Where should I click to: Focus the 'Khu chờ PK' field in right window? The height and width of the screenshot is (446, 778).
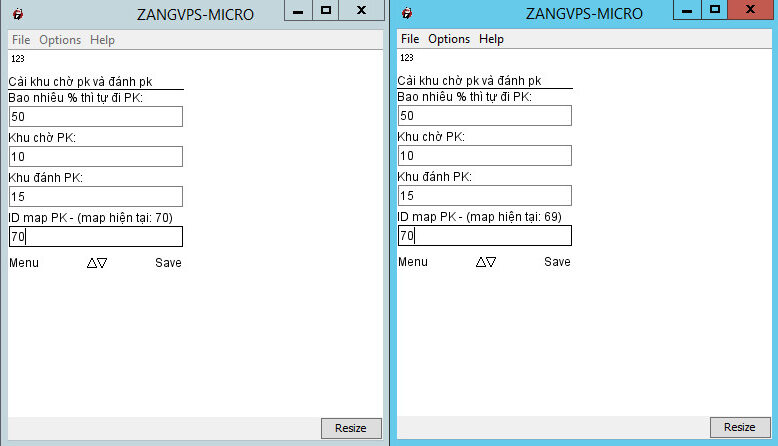[484, 156]
